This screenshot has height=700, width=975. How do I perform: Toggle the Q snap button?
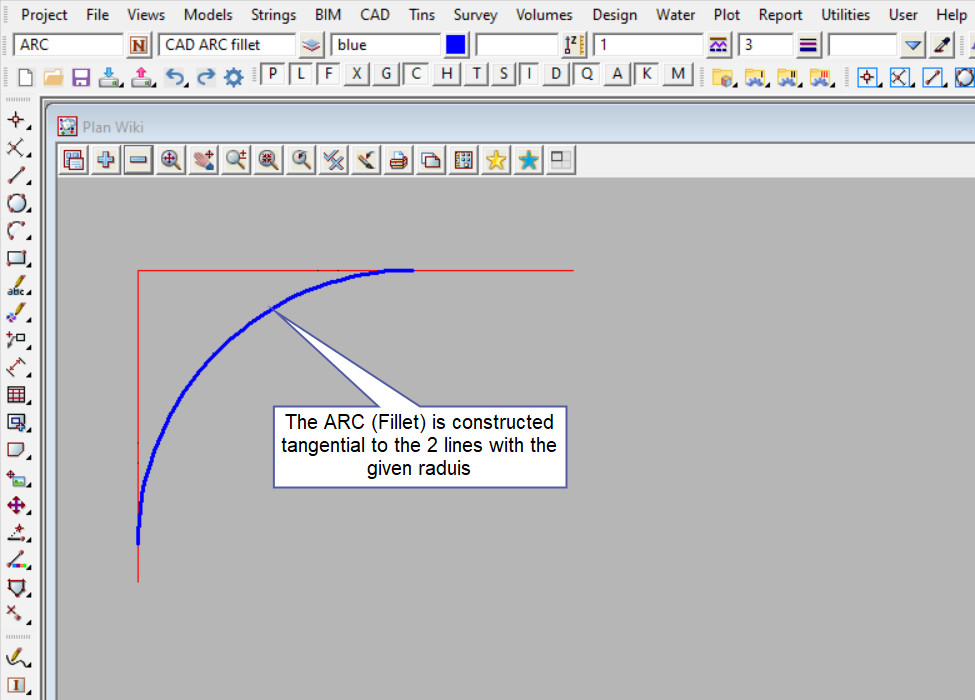[587, 74]
